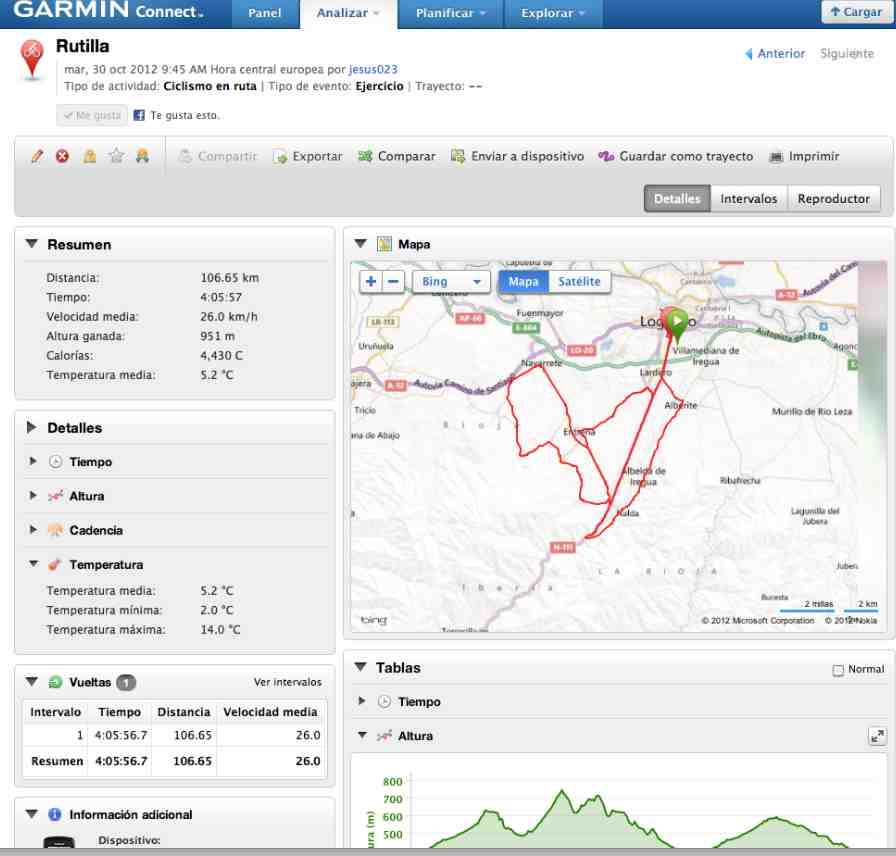Click the cycling activity pin icon

click(32, 59)
